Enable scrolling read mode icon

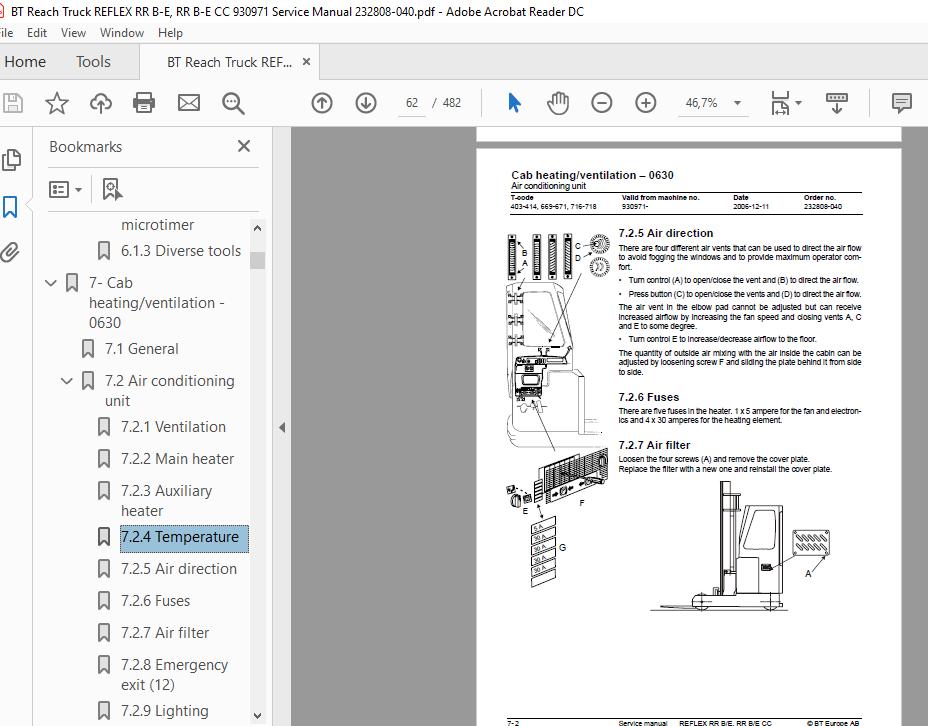tap(836, 103)
